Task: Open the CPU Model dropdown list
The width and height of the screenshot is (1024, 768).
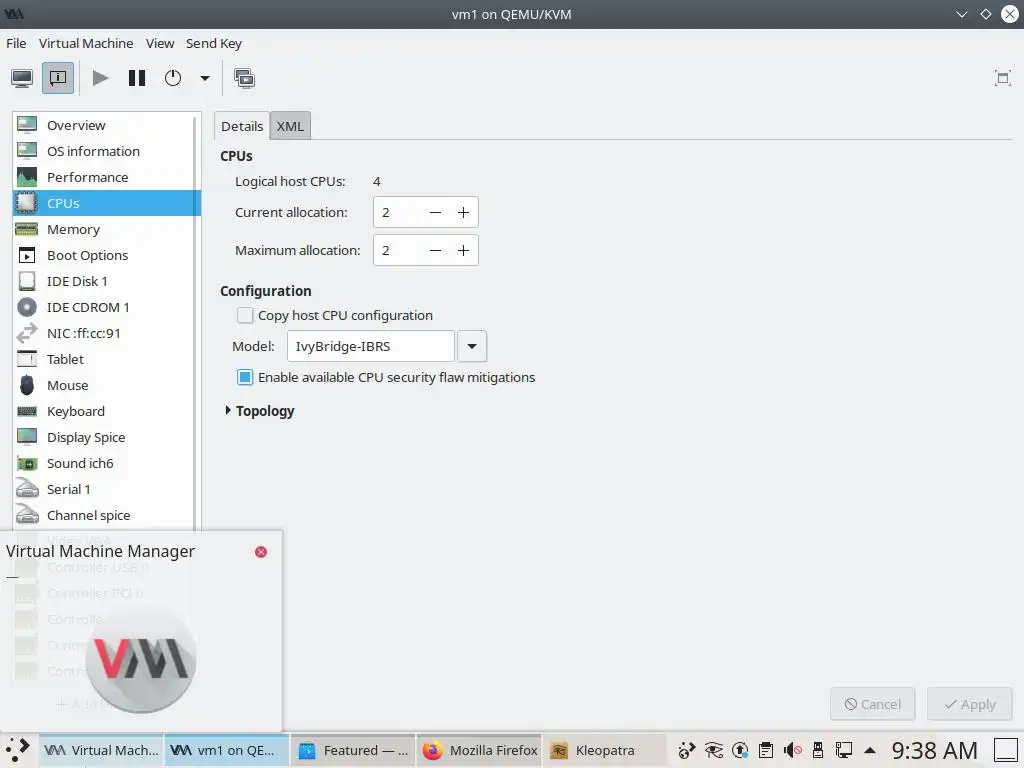Action: pos(472,346)
